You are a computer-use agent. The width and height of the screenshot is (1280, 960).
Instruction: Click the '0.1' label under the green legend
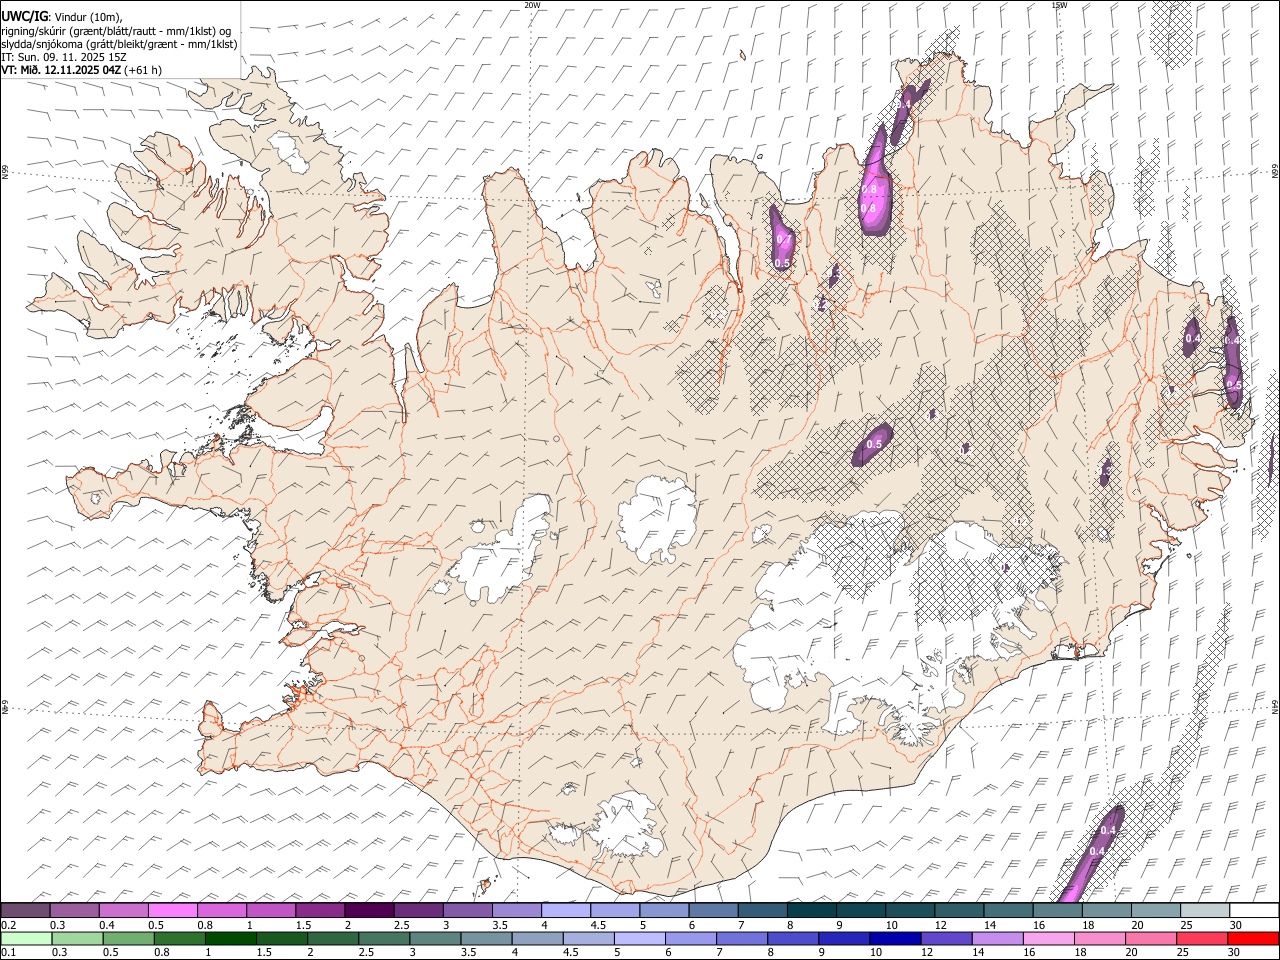pyautogui.click(x=8, y=952)
